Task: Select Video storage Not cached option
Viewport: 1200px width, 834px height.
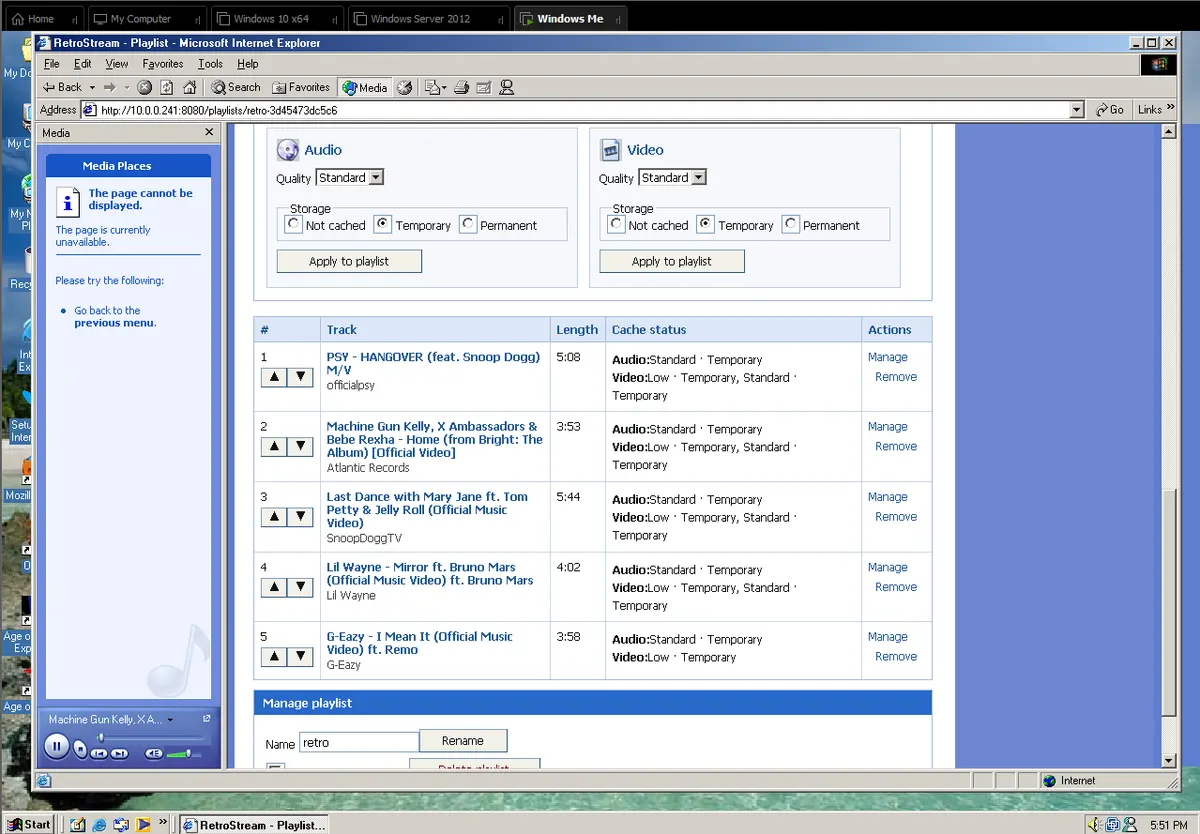Action: (616, 225)
